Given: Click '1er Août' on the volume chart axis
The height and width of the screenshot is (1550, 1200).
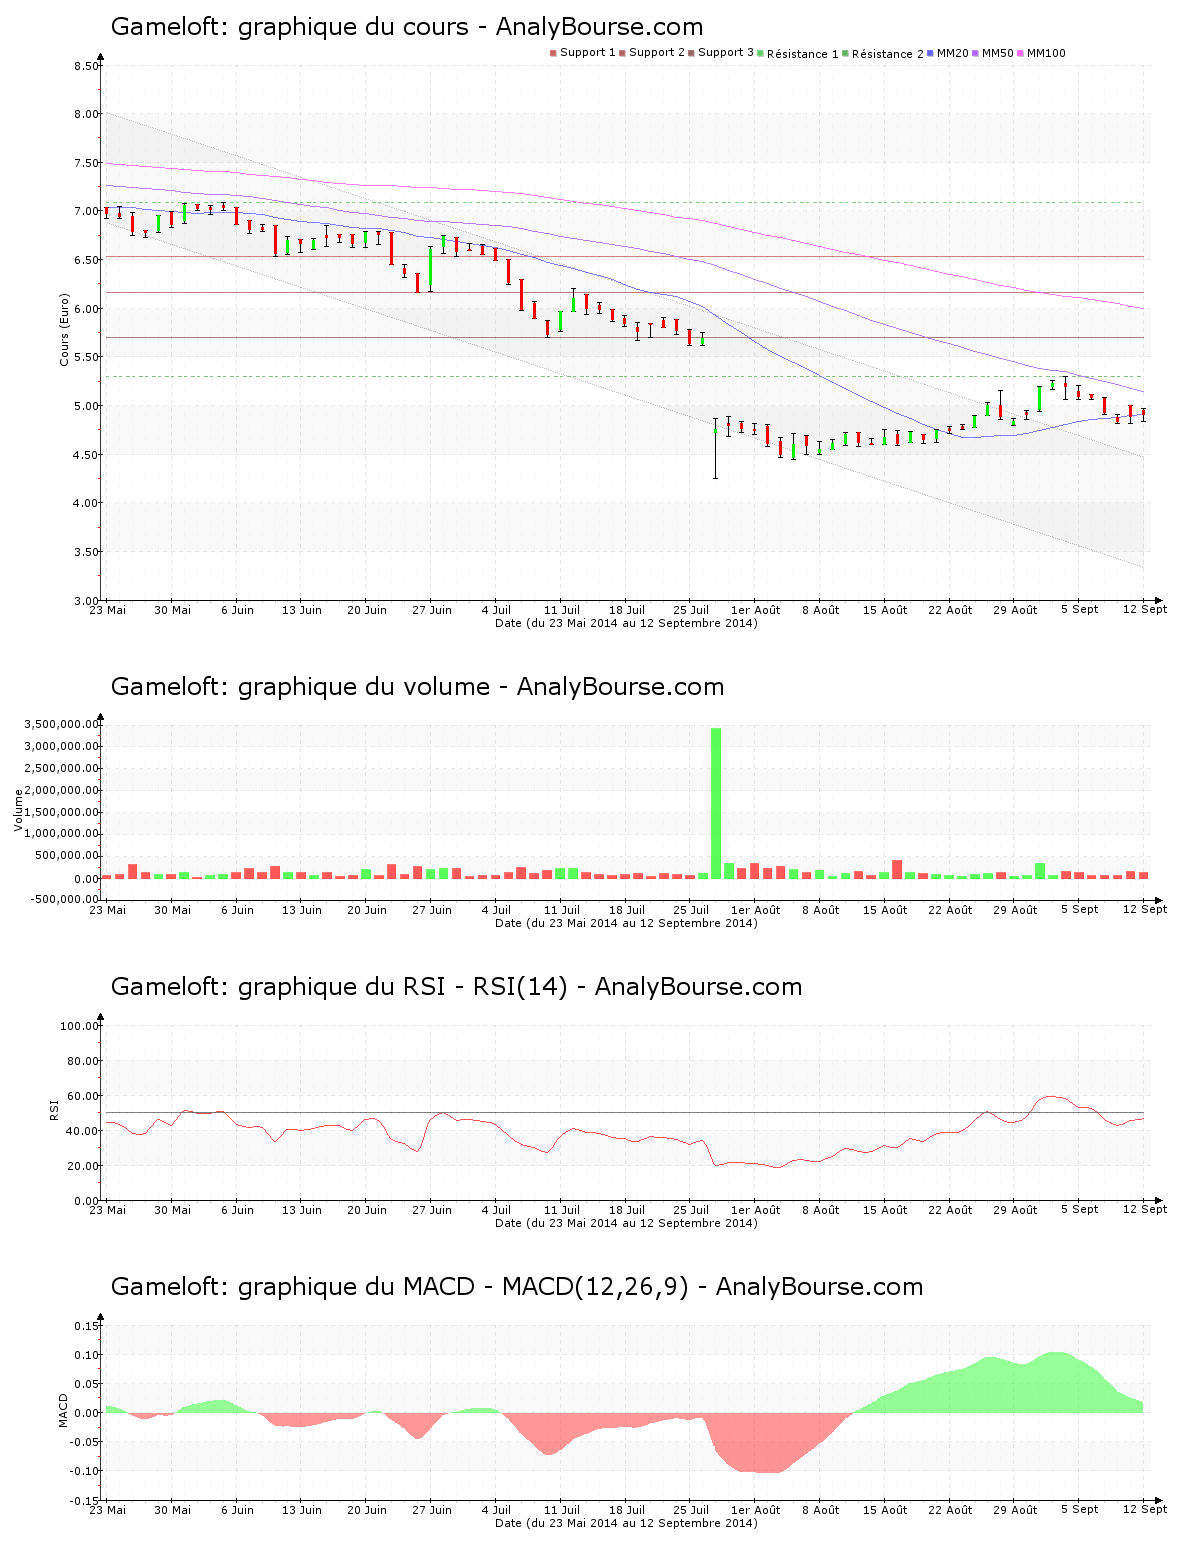Looking at the screenshot, I should tap(756, 910).
